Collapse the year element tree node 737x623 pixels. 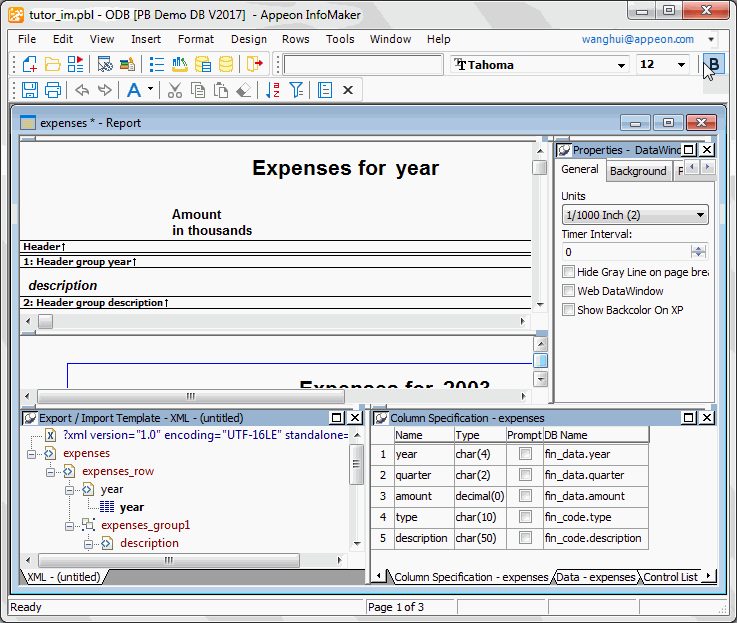[x=69, y=490]
